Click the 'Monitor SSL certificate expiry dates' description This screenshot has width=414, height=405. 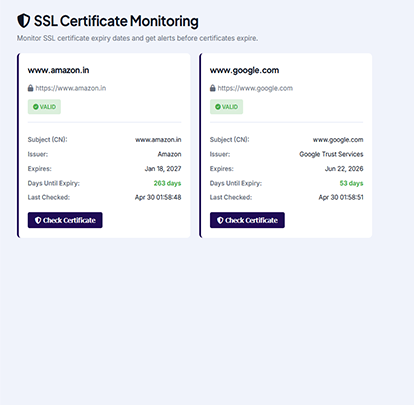(x=137, y=38)
